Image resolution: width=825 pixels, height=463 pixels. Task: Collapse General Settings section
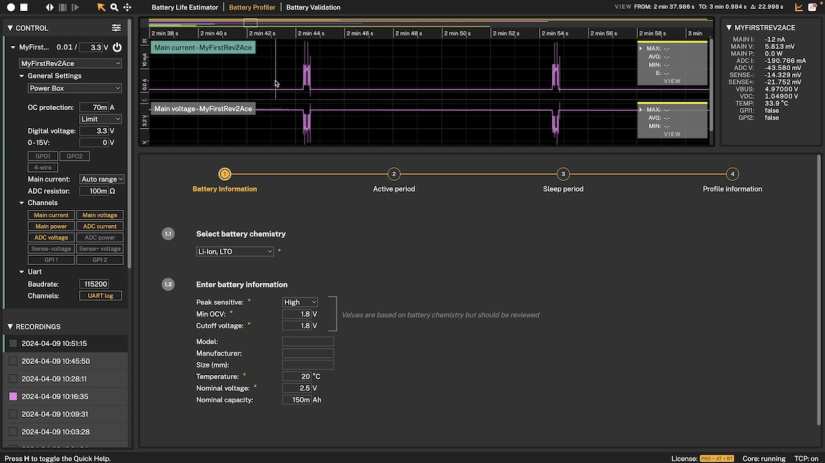click(22, 76)
